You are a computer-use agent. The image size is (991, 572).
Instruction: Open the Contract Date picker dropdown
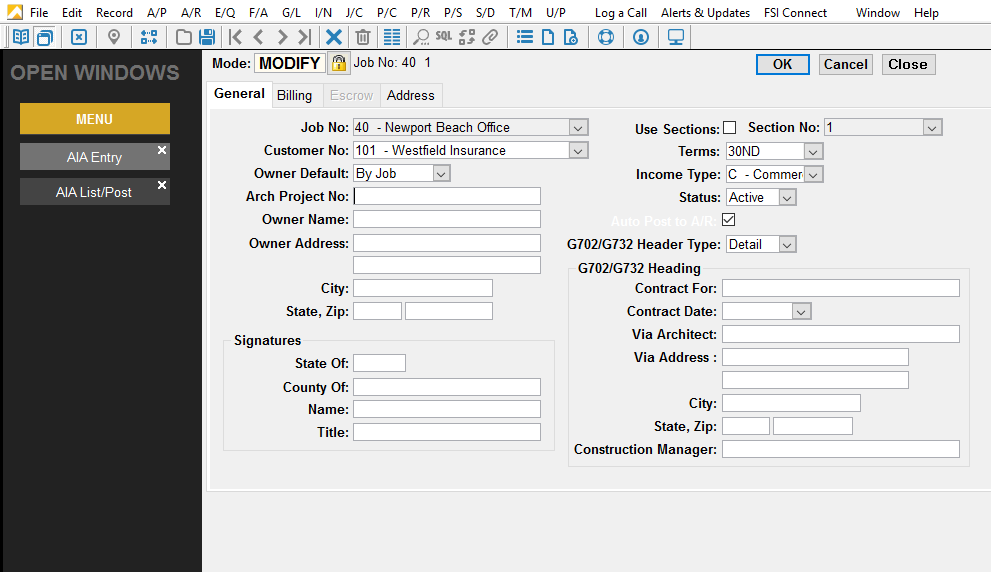pos(801,312)
